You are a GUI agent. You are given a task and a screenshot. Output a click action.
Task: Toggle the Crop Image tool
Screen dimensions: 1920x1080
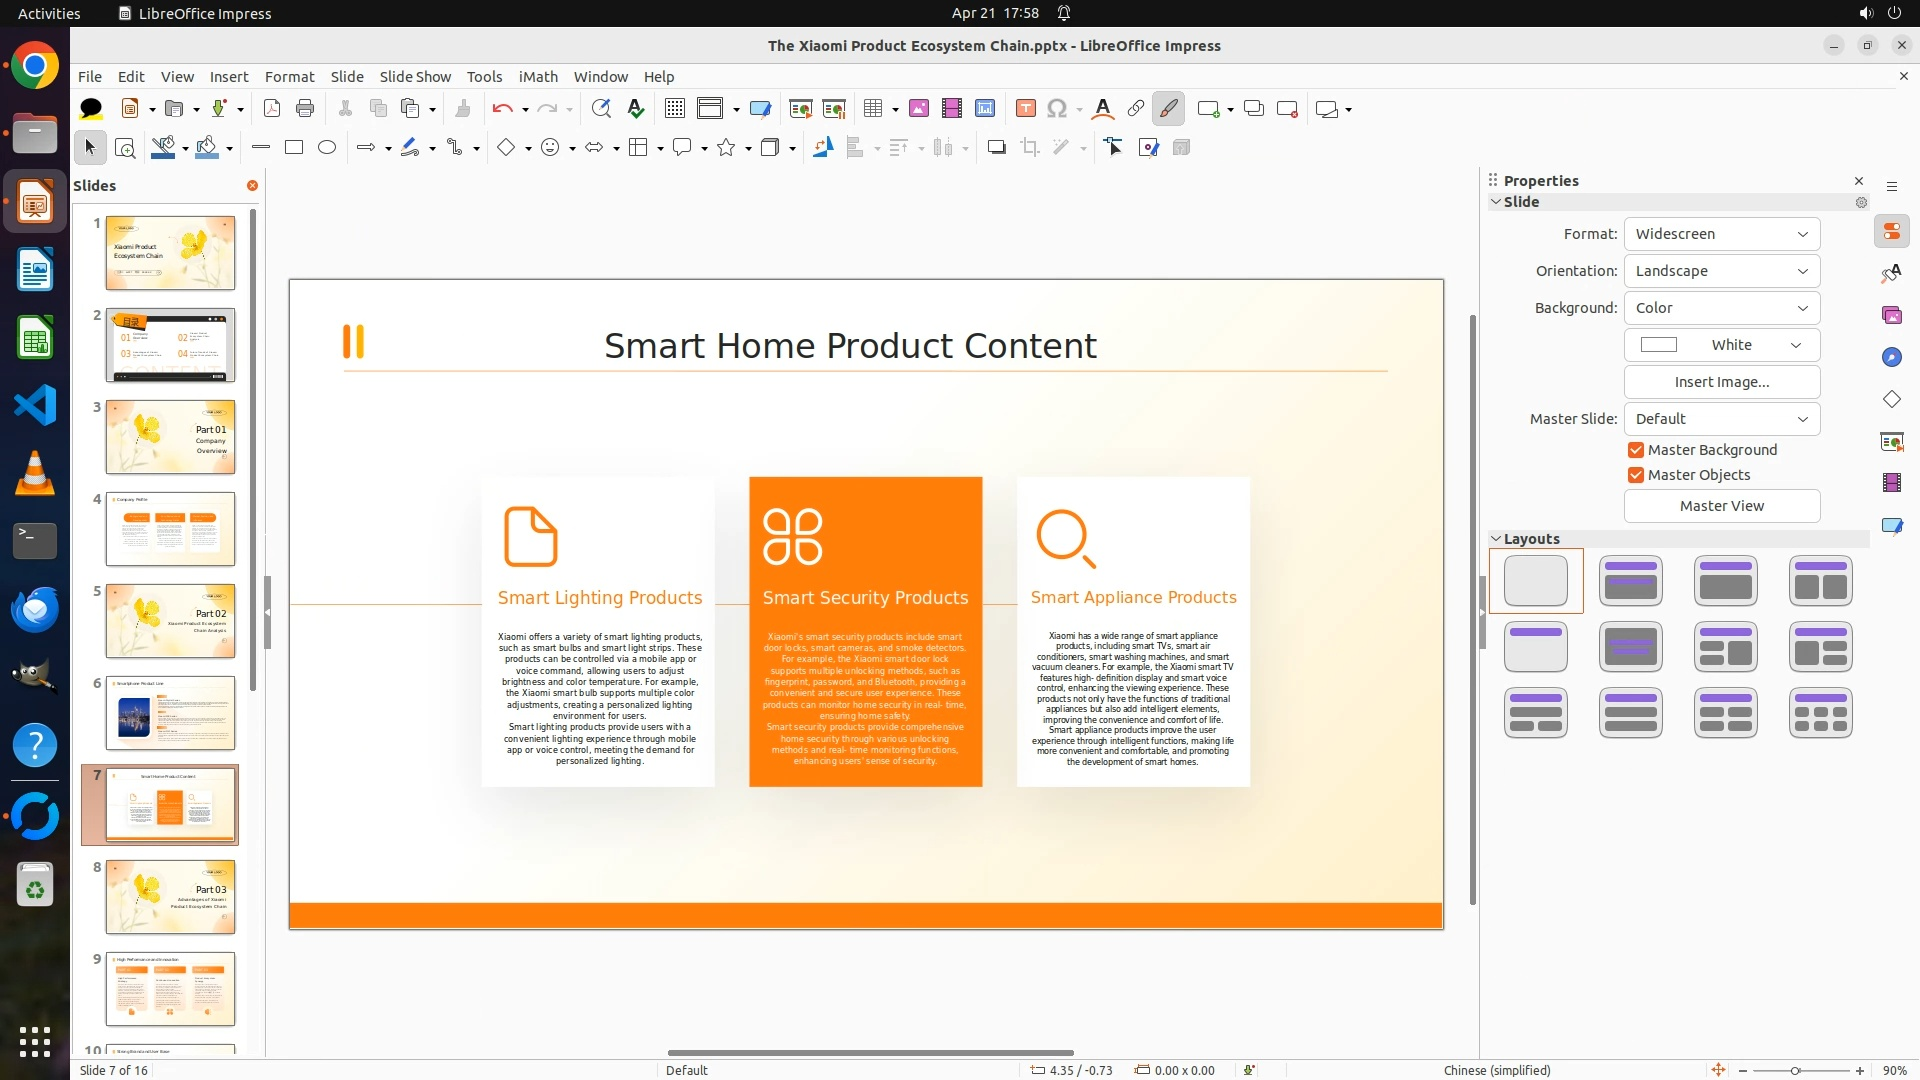tap(1030, 148)
